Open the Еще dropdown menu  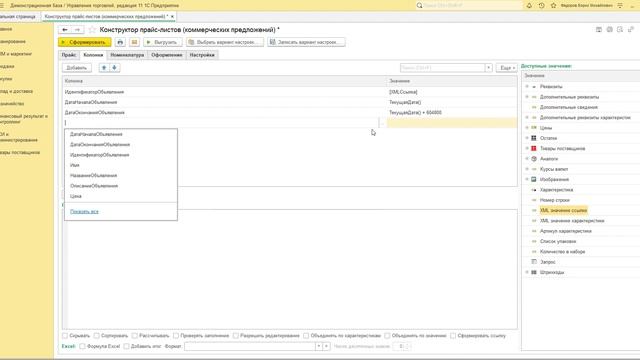point(507,68)
